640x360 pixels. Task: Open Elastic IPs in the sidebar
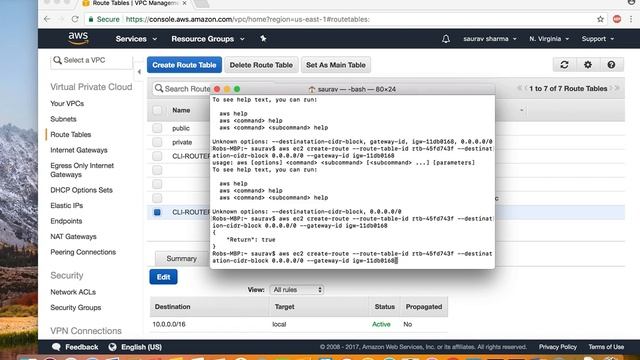[x=67, y=206]
